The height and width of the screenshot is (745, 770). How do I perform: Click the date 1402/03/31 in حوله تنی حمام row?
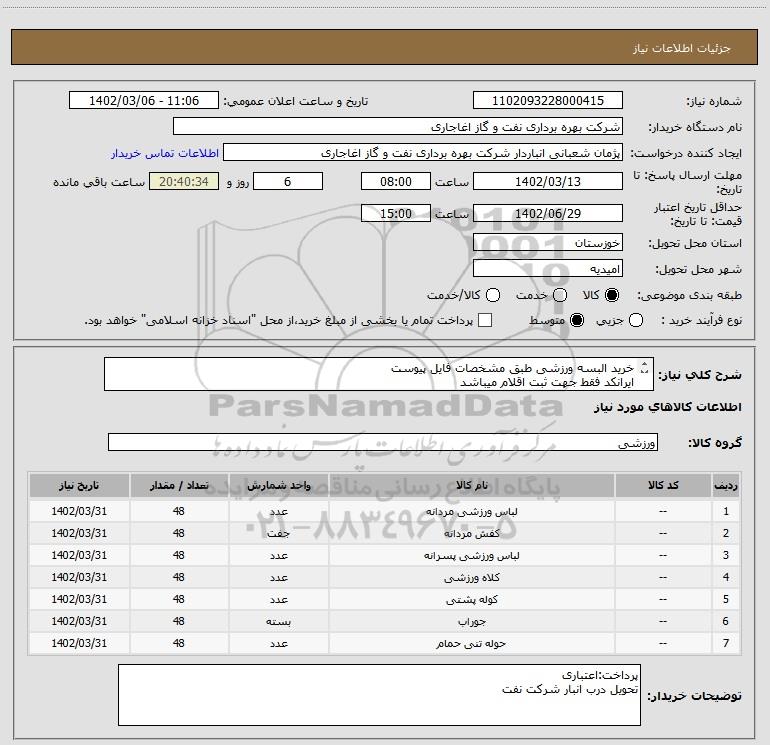[79, 643]
